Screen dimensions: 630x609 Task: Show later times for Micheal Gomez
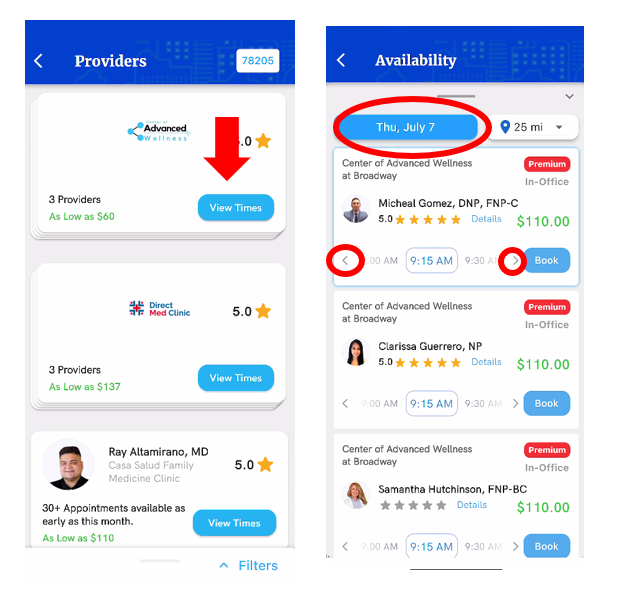tap(515, 261)
